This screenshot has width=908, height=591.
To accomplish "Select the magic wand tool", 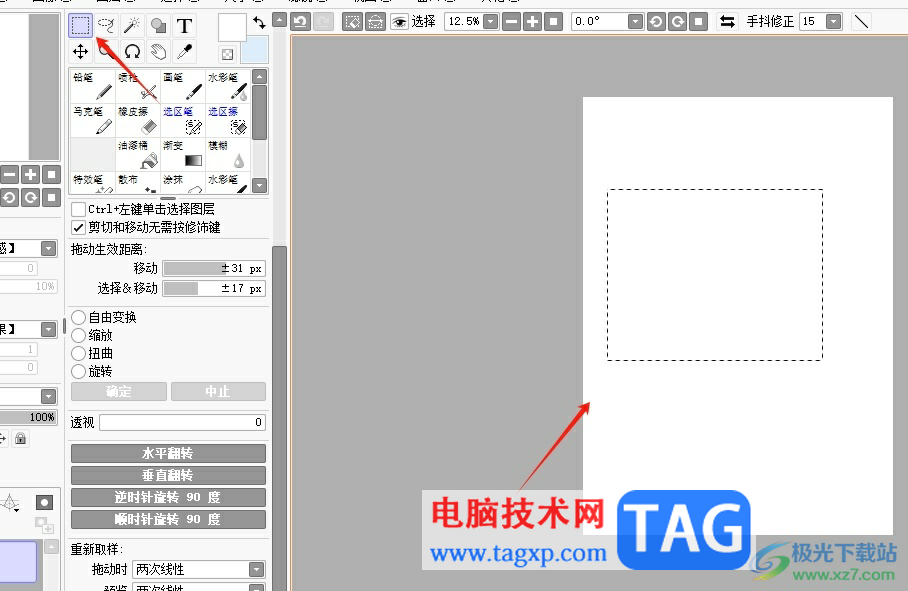I will 132,25.
